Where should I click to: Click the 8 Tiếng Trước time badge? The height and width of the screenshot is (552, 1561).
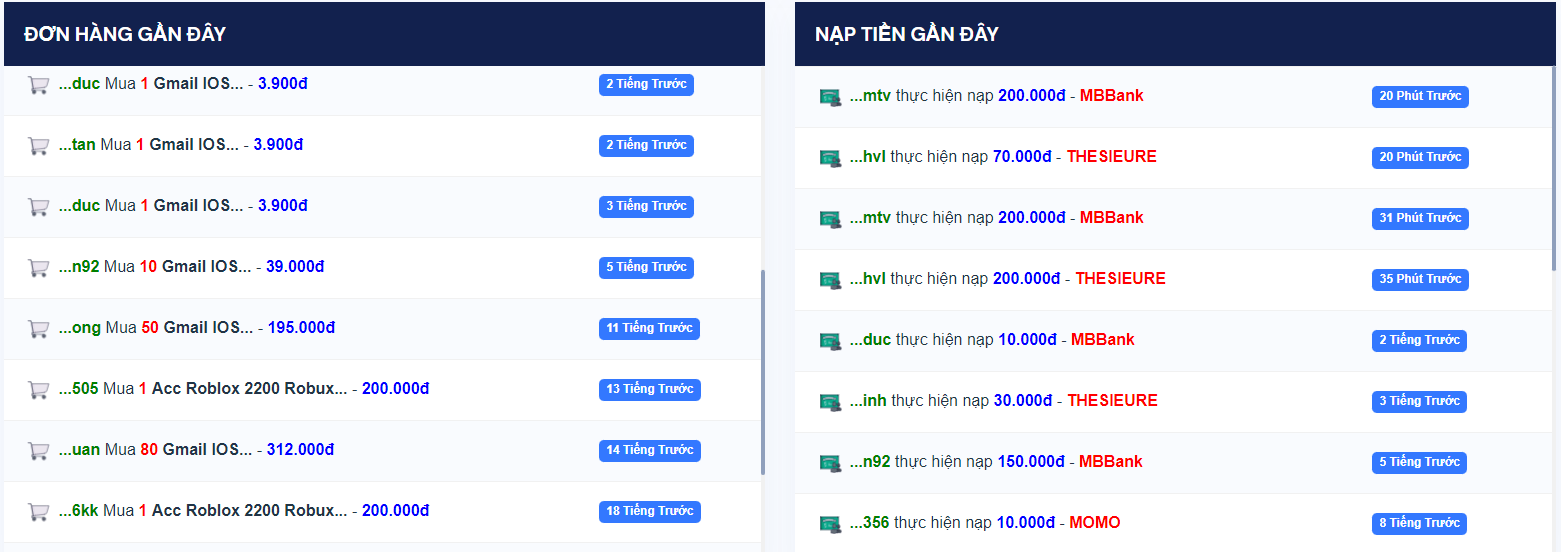coord(1419,523)
